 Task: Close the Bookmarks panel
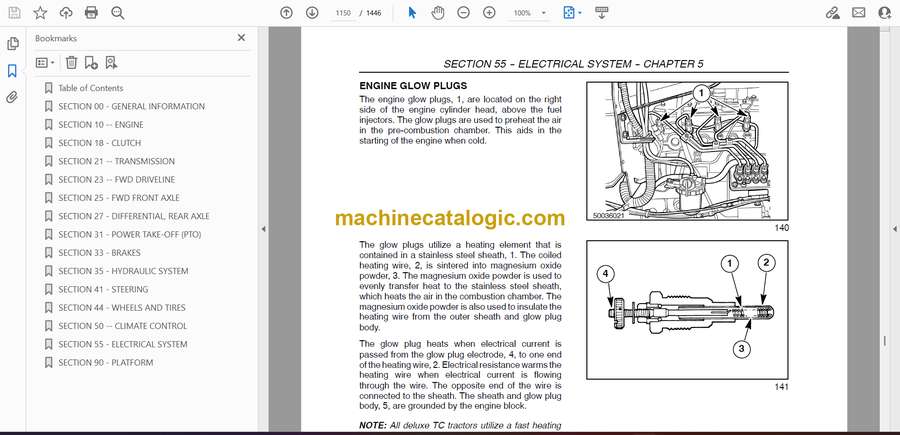[241, 38]
